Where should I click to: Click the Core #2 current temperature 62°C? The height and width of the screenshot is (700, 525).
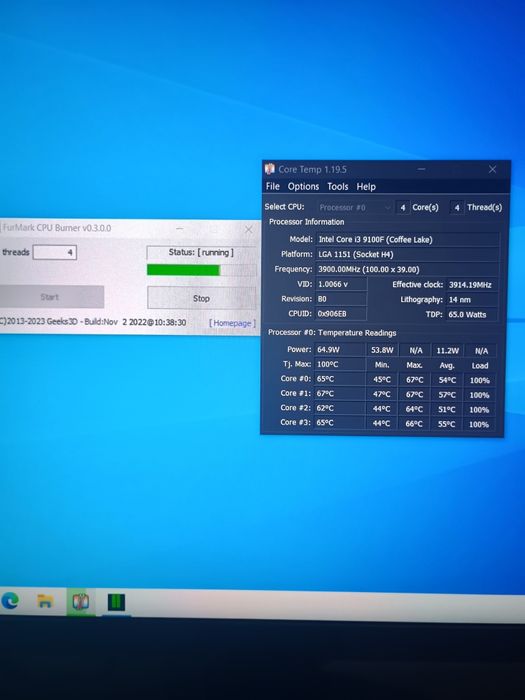point(339,408)
